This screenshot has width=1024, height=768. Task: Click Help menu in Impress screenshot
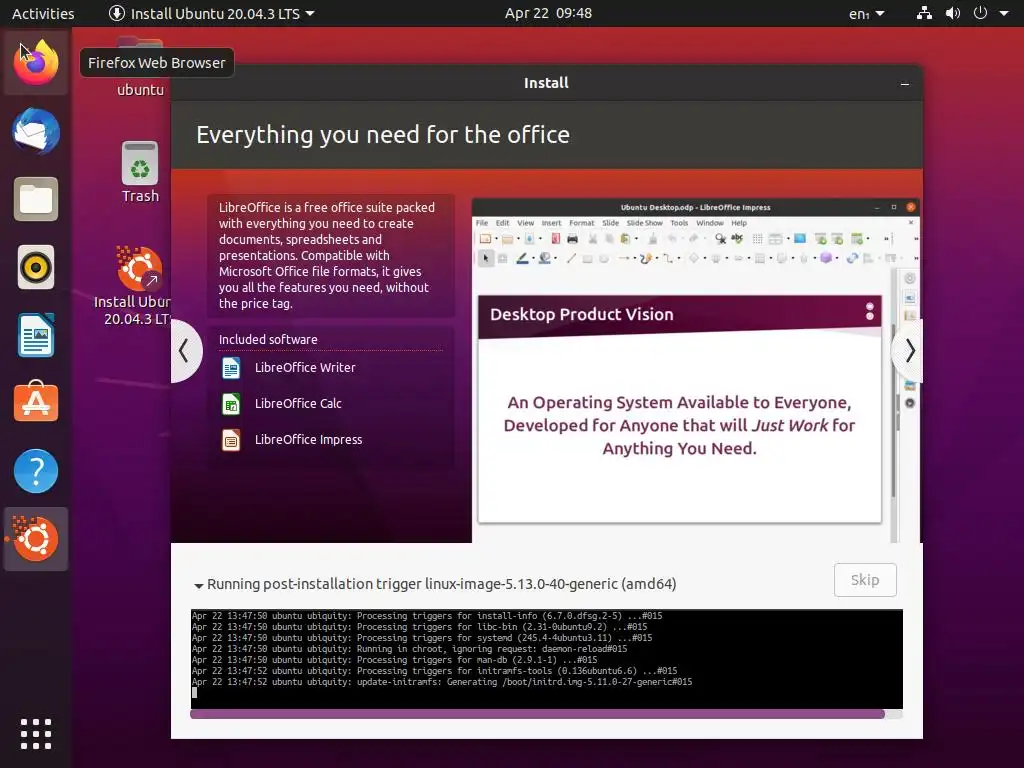(739, 223)
